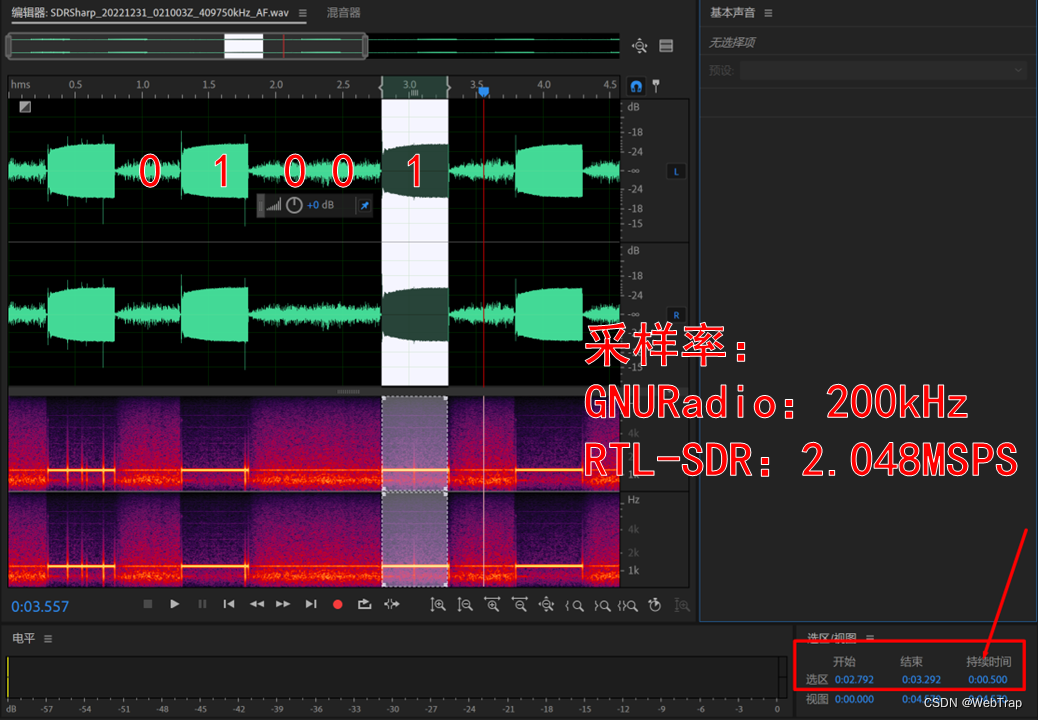Zoom out time icon
The height and width of the screenshot is (720, 1038).
[x=519, y=604]
